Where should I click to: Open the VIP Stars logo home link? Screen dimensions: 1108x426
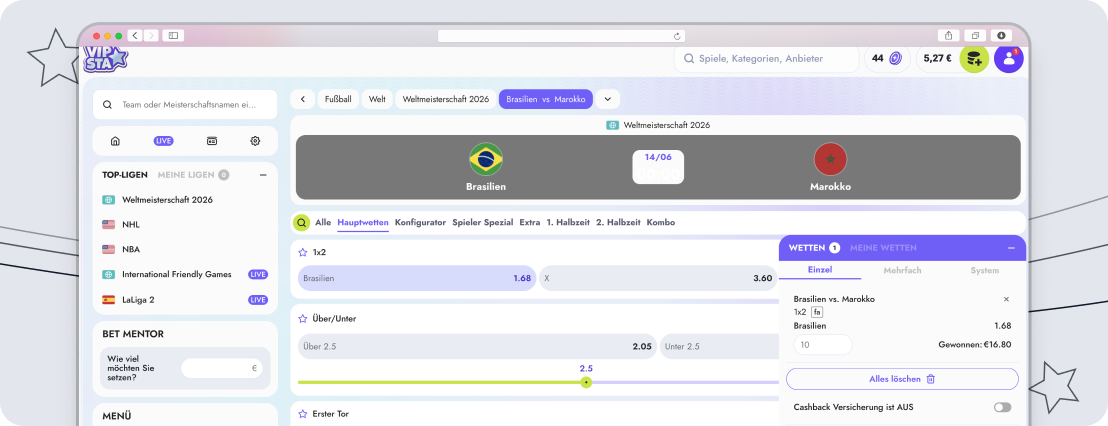coord(105,59)
